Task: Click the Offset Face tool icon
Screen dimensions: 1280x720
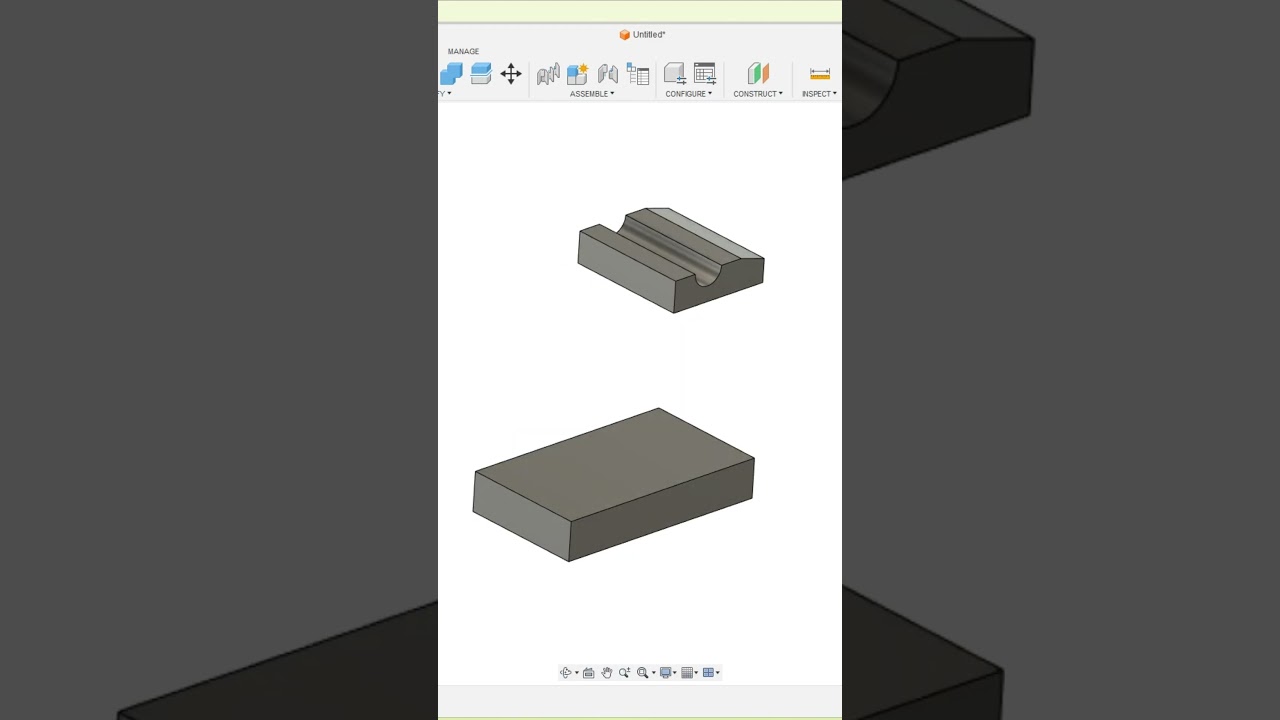Action: point(481,73)
